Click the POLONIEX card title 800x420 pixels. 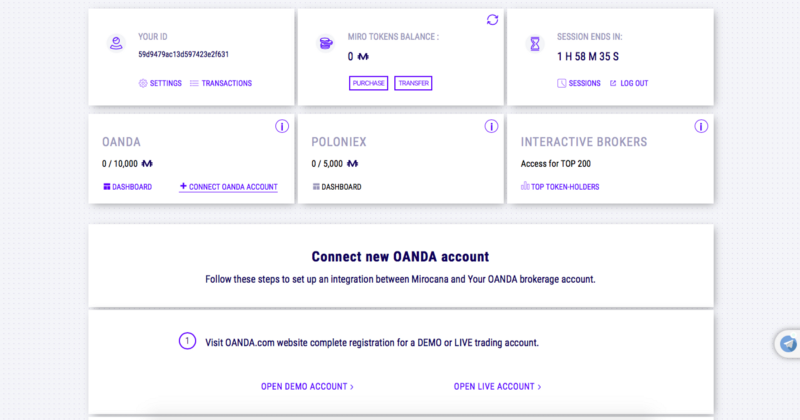339,142
